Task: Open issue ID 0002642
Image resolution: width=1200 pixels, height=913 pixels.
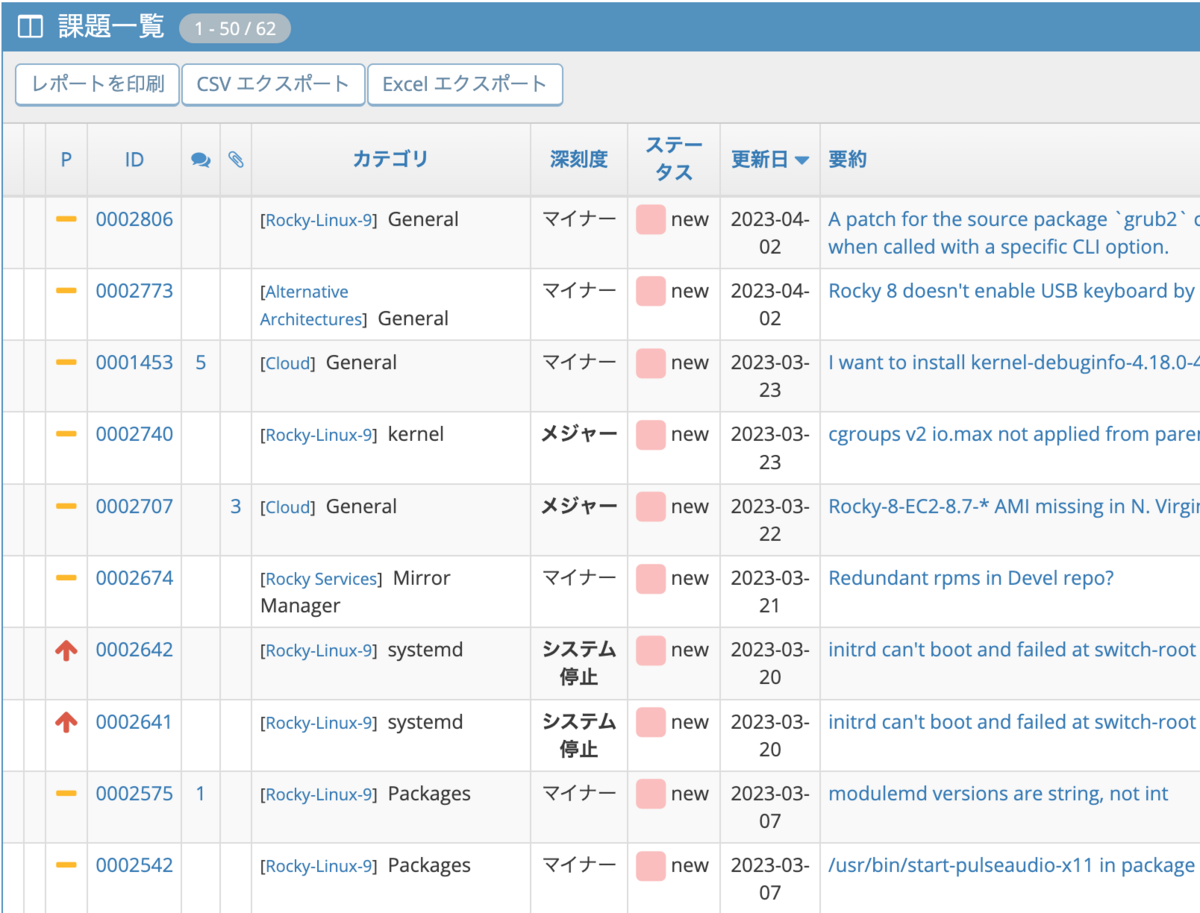Action: [134, 650]
